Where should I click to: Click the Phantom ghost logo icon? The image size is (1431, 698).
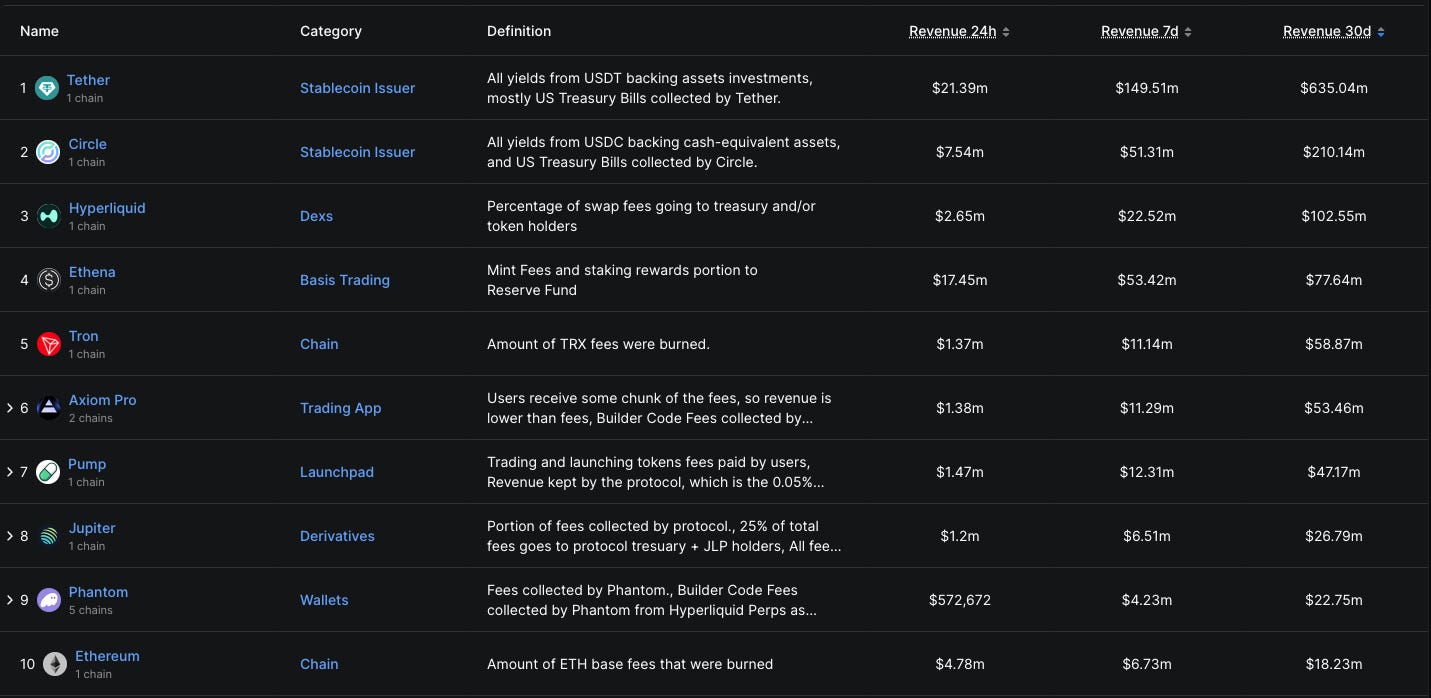pyautogui.click(x=48, y=600)
